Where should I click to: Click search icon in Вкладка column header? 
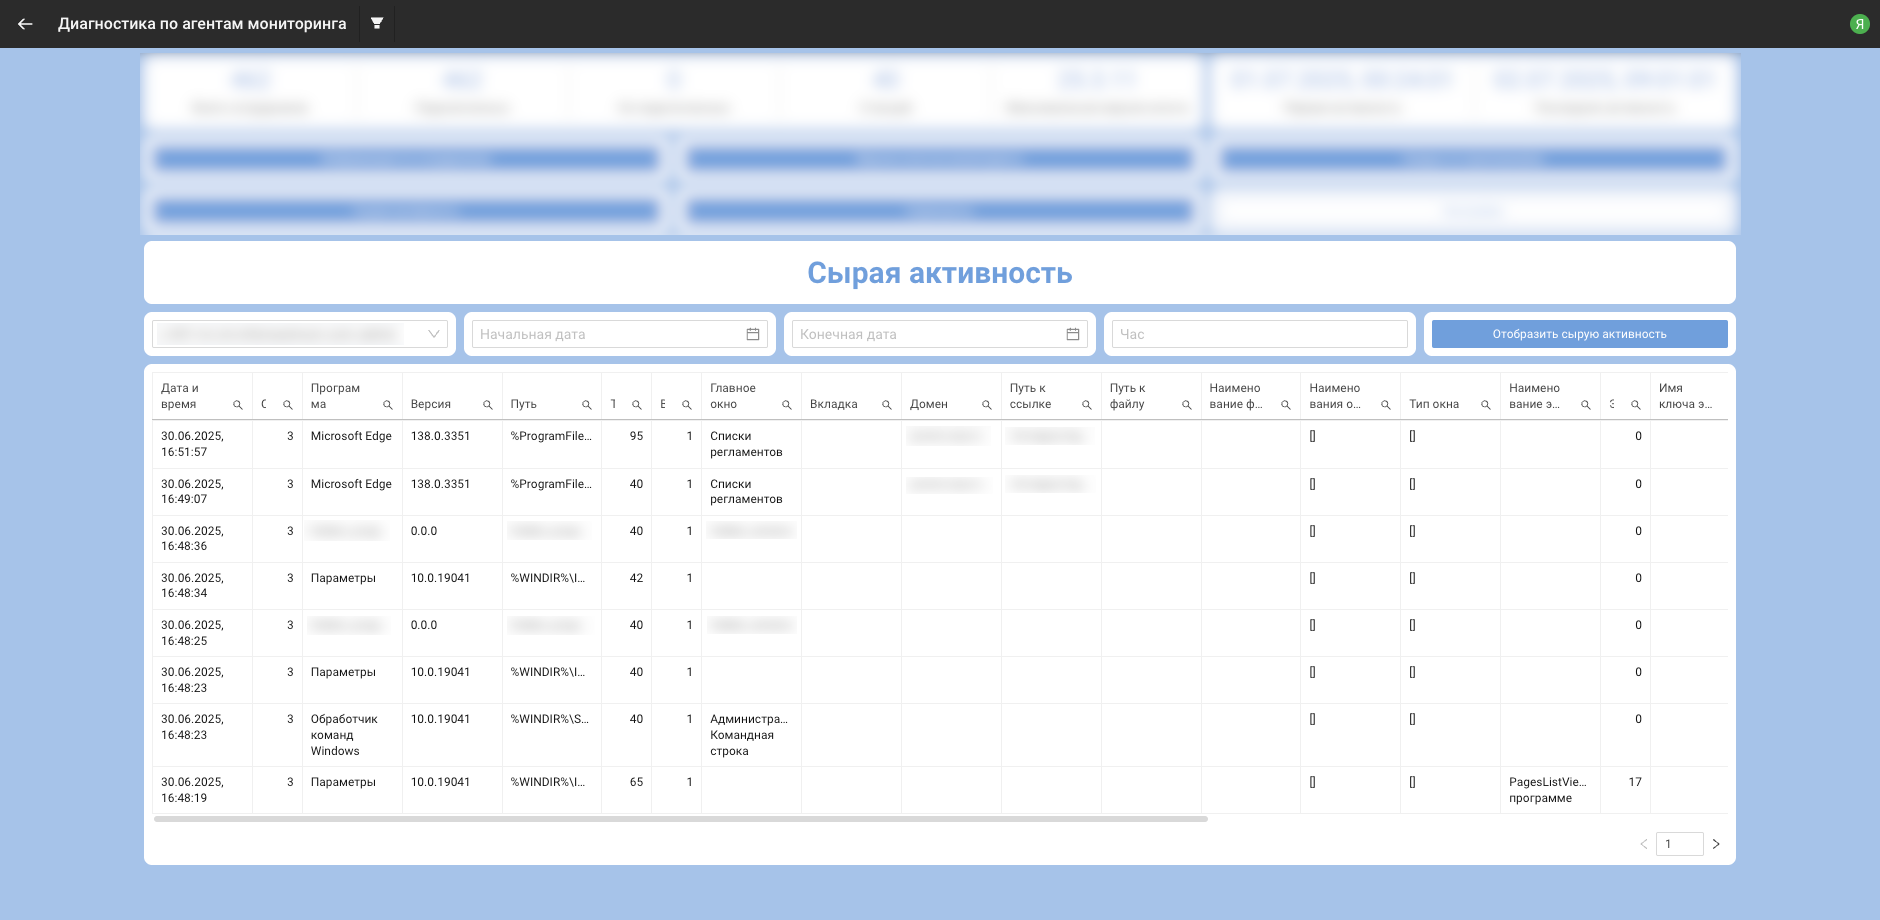[x=887, y=405]
